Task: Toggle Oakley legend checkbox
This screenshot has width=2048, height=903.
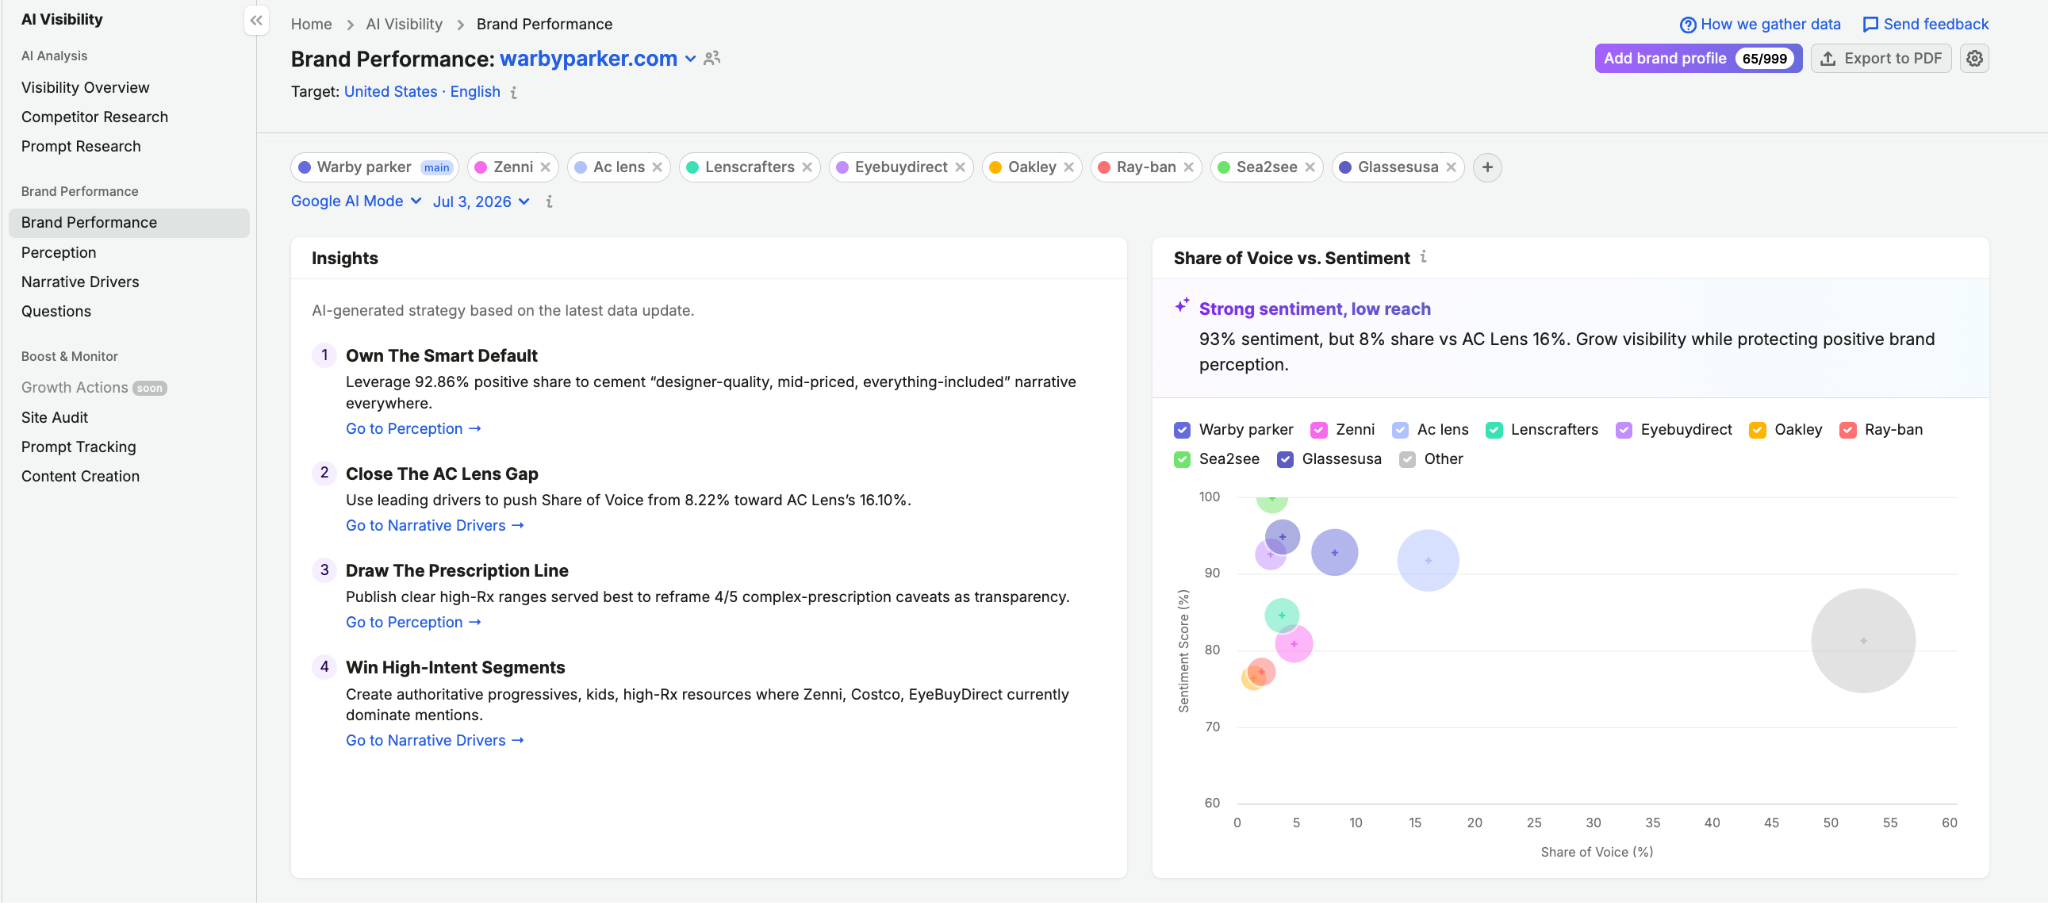Action: 1757,430
